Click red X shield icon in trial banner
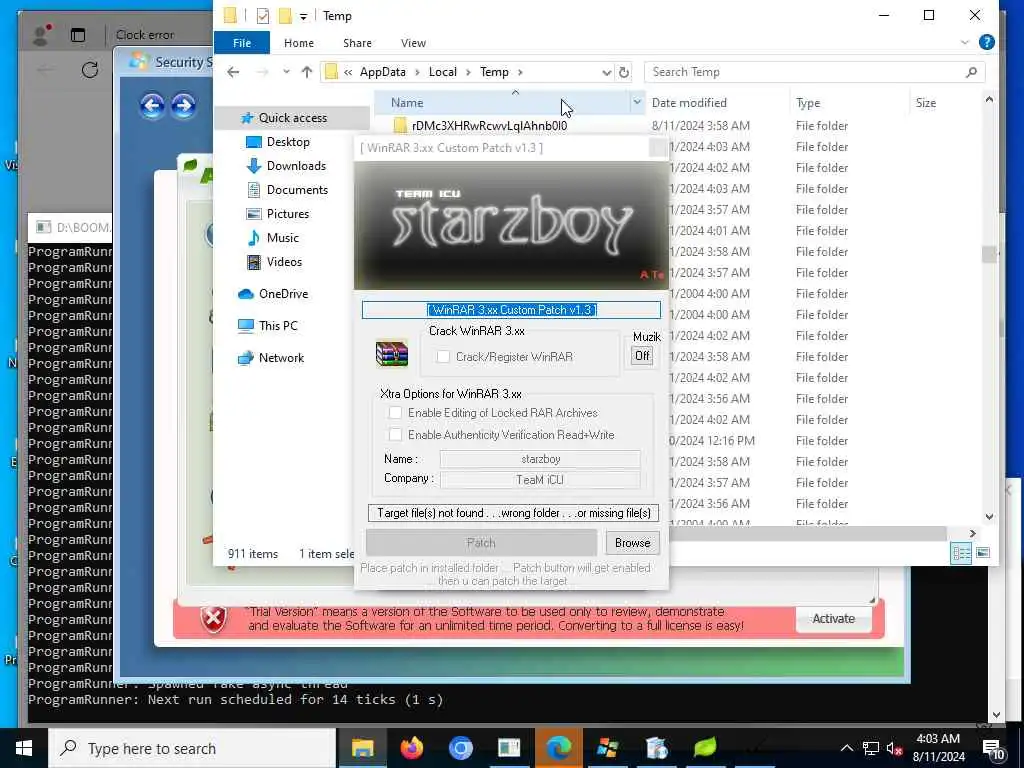Image resolution: width=1024 pixels, height=768 pixels. click(214, 619)
